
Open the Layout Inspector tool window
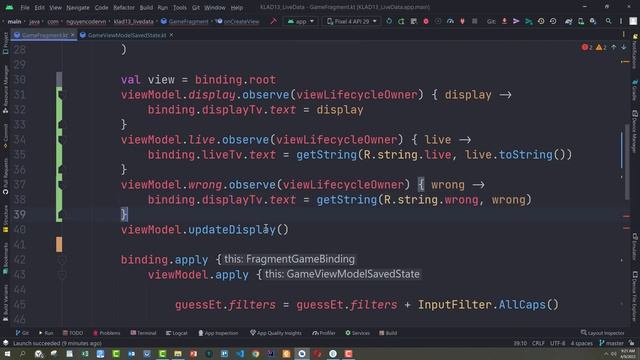pyautogui.click(x=602, y=333)
